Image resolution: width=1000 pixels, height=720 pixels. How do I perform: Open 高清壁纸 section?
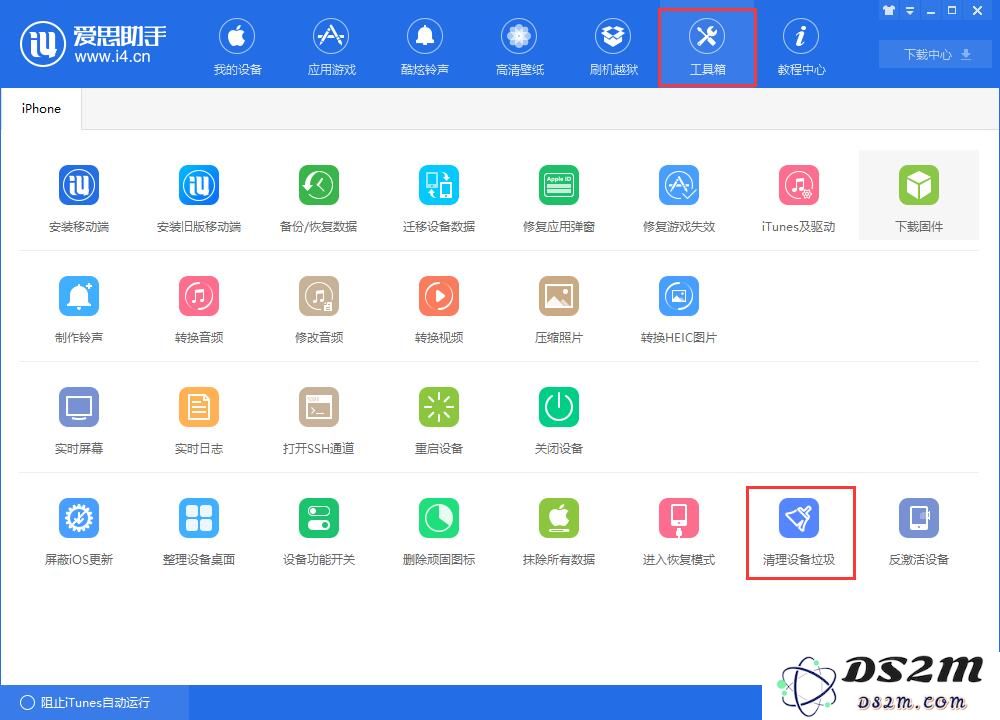pos(519,47)
